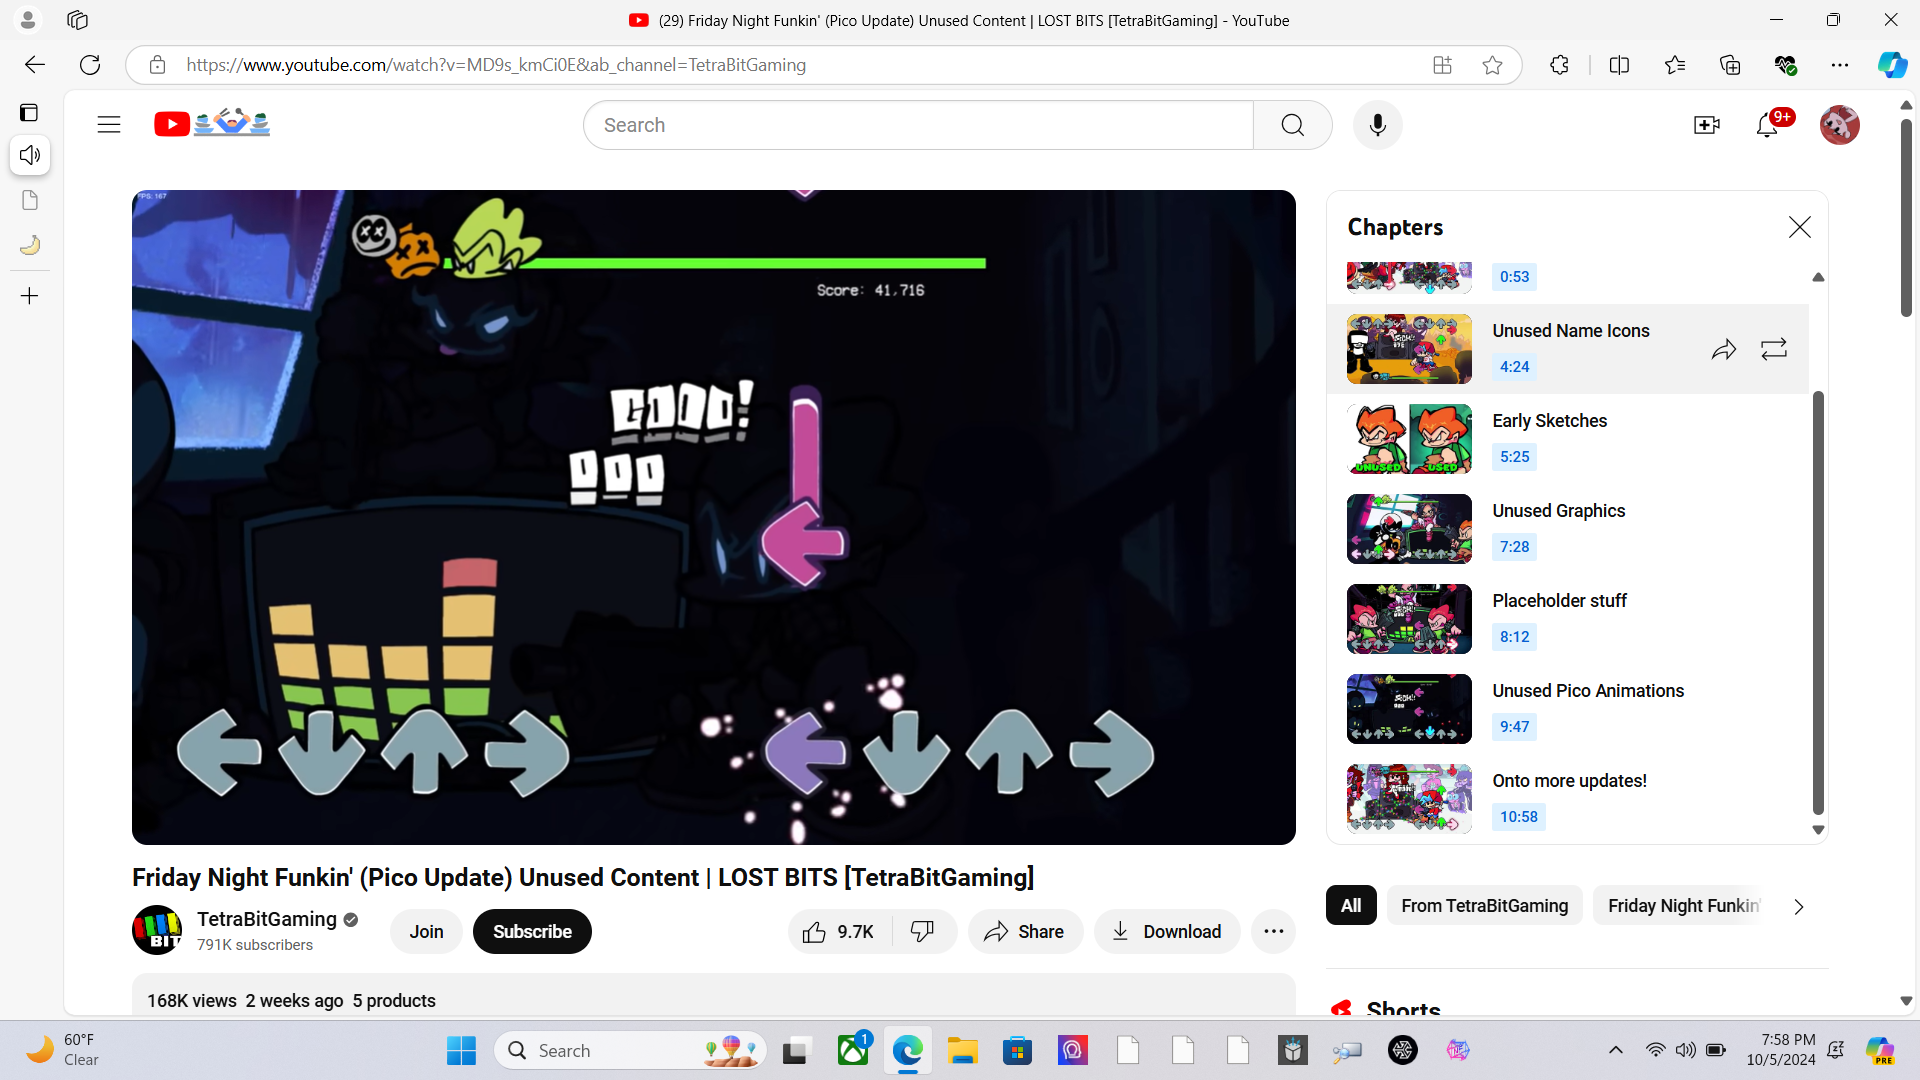This screenshot has width=1920, height=1080.
Task: Toggle loop on Unused Name Icons chapter
Action: tap(1774, 349)
